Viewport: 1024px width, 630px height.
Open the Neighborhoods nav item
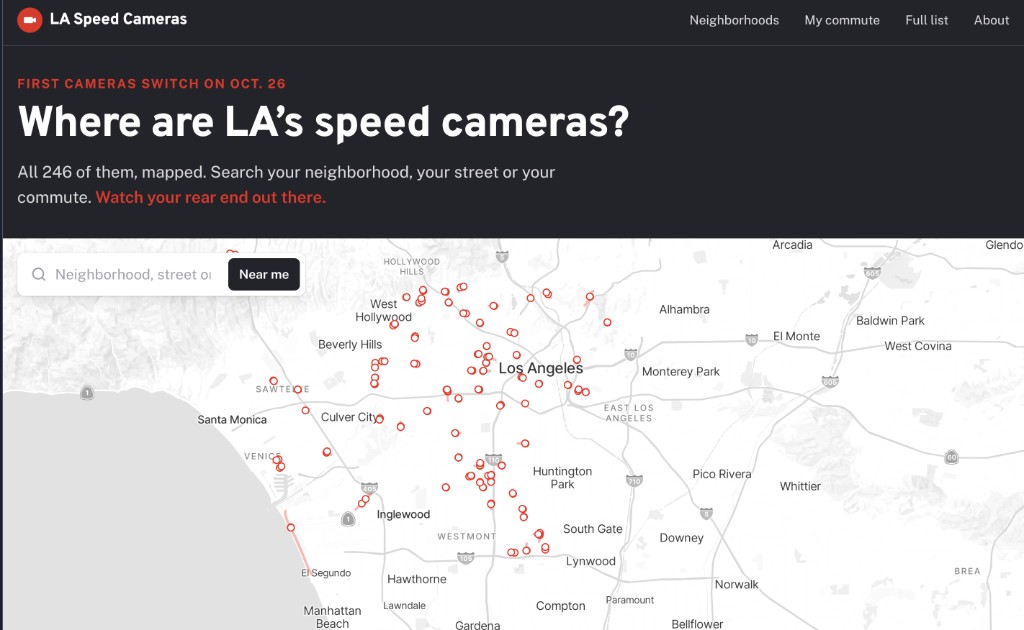[x=734, y=20]
